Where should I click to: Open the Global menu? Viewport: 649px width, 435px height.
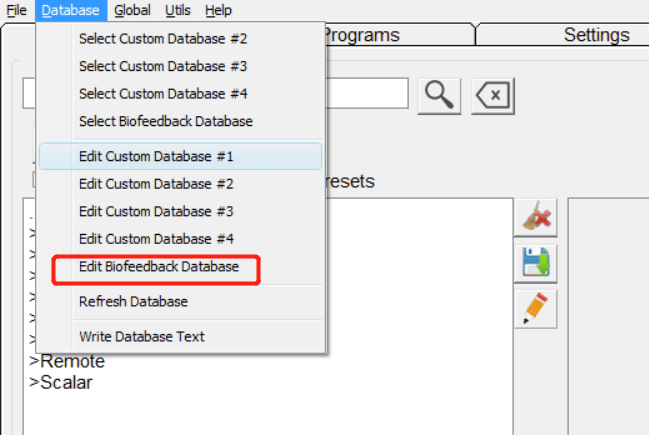click(132, 10)
